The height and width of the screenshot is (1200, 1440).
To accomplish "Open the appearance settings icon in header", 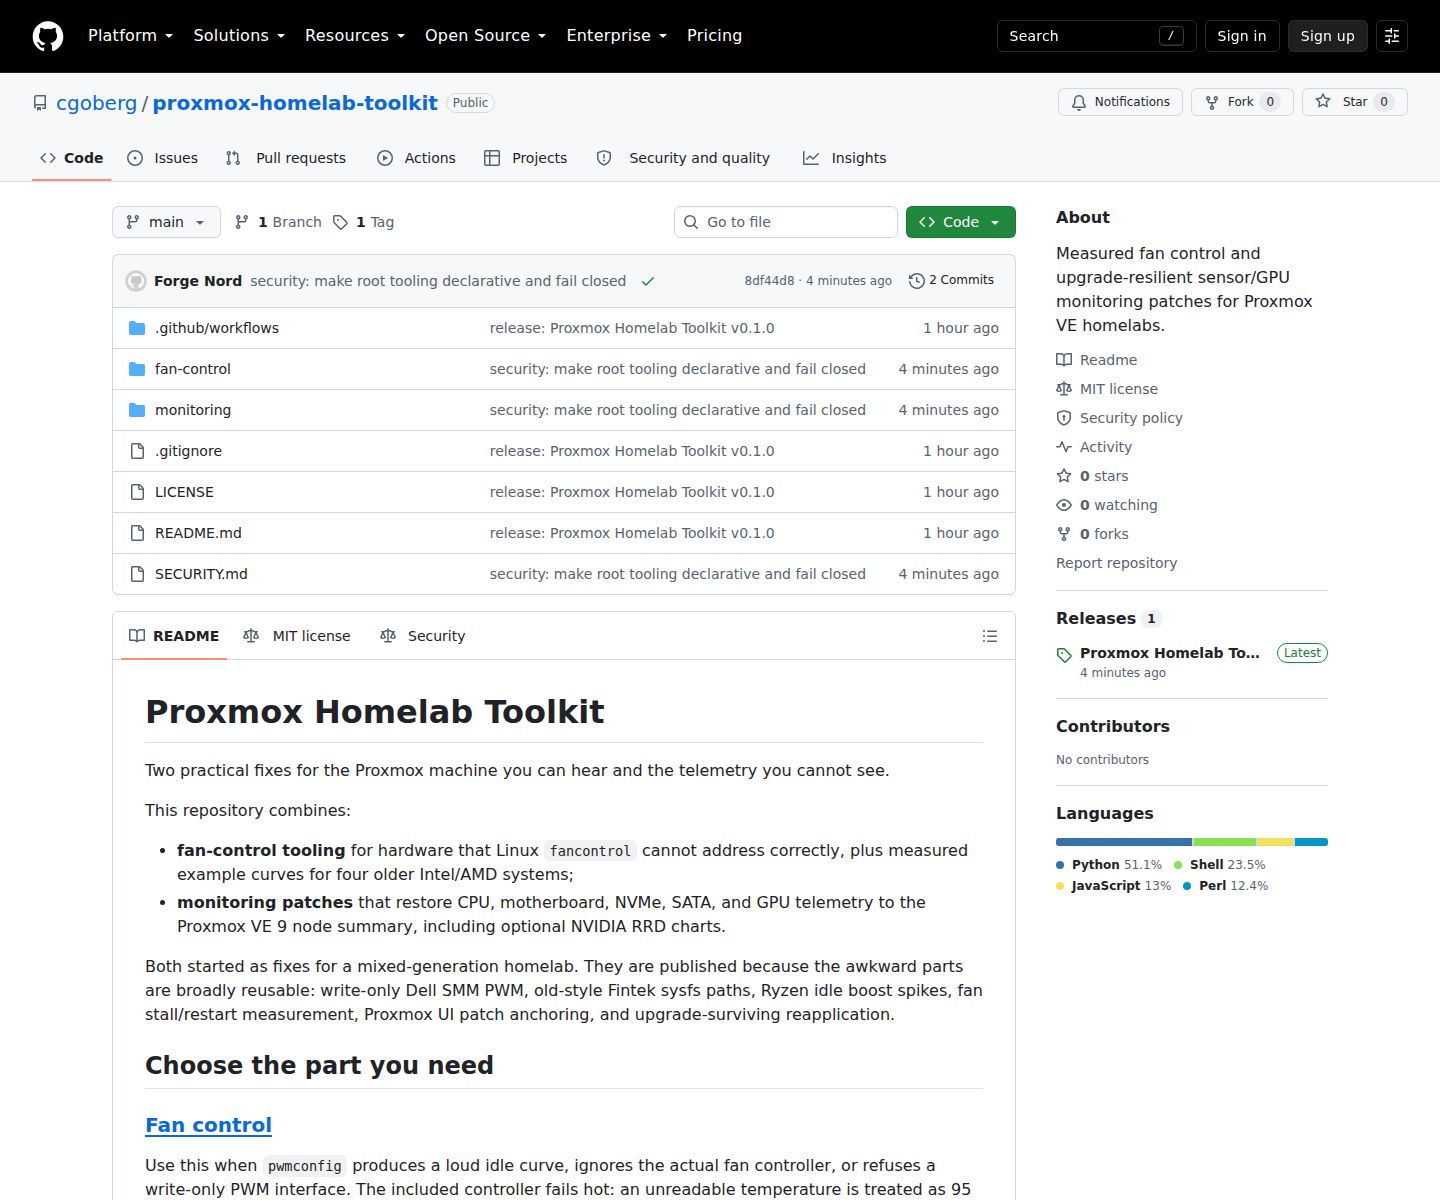I will [x=1392, y=36].
